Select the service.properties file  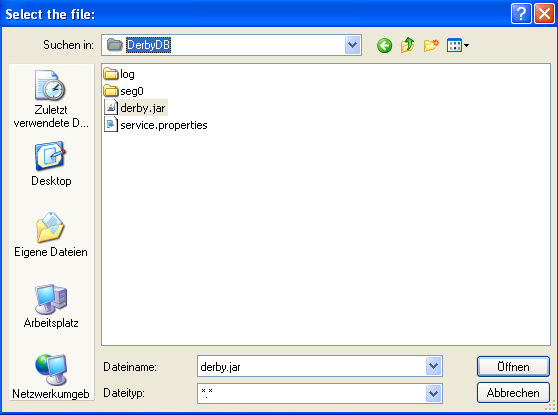tap(156, 125)
